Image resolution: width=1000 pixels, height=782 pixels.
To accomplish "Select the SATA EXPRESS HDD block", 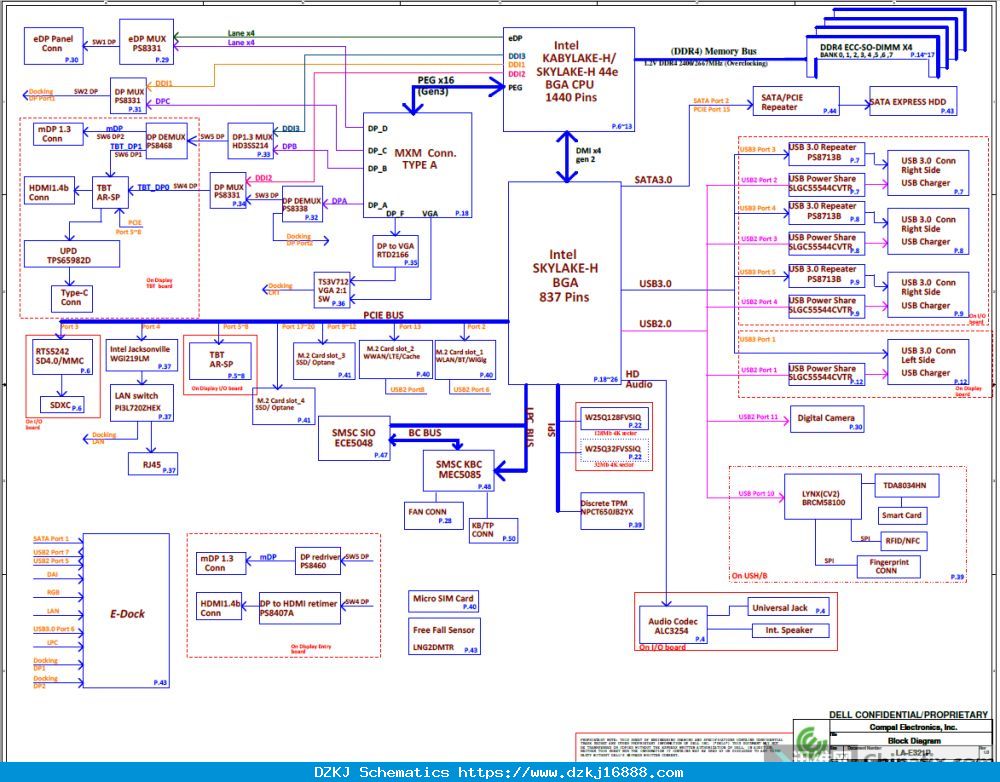I will [913, 101].
